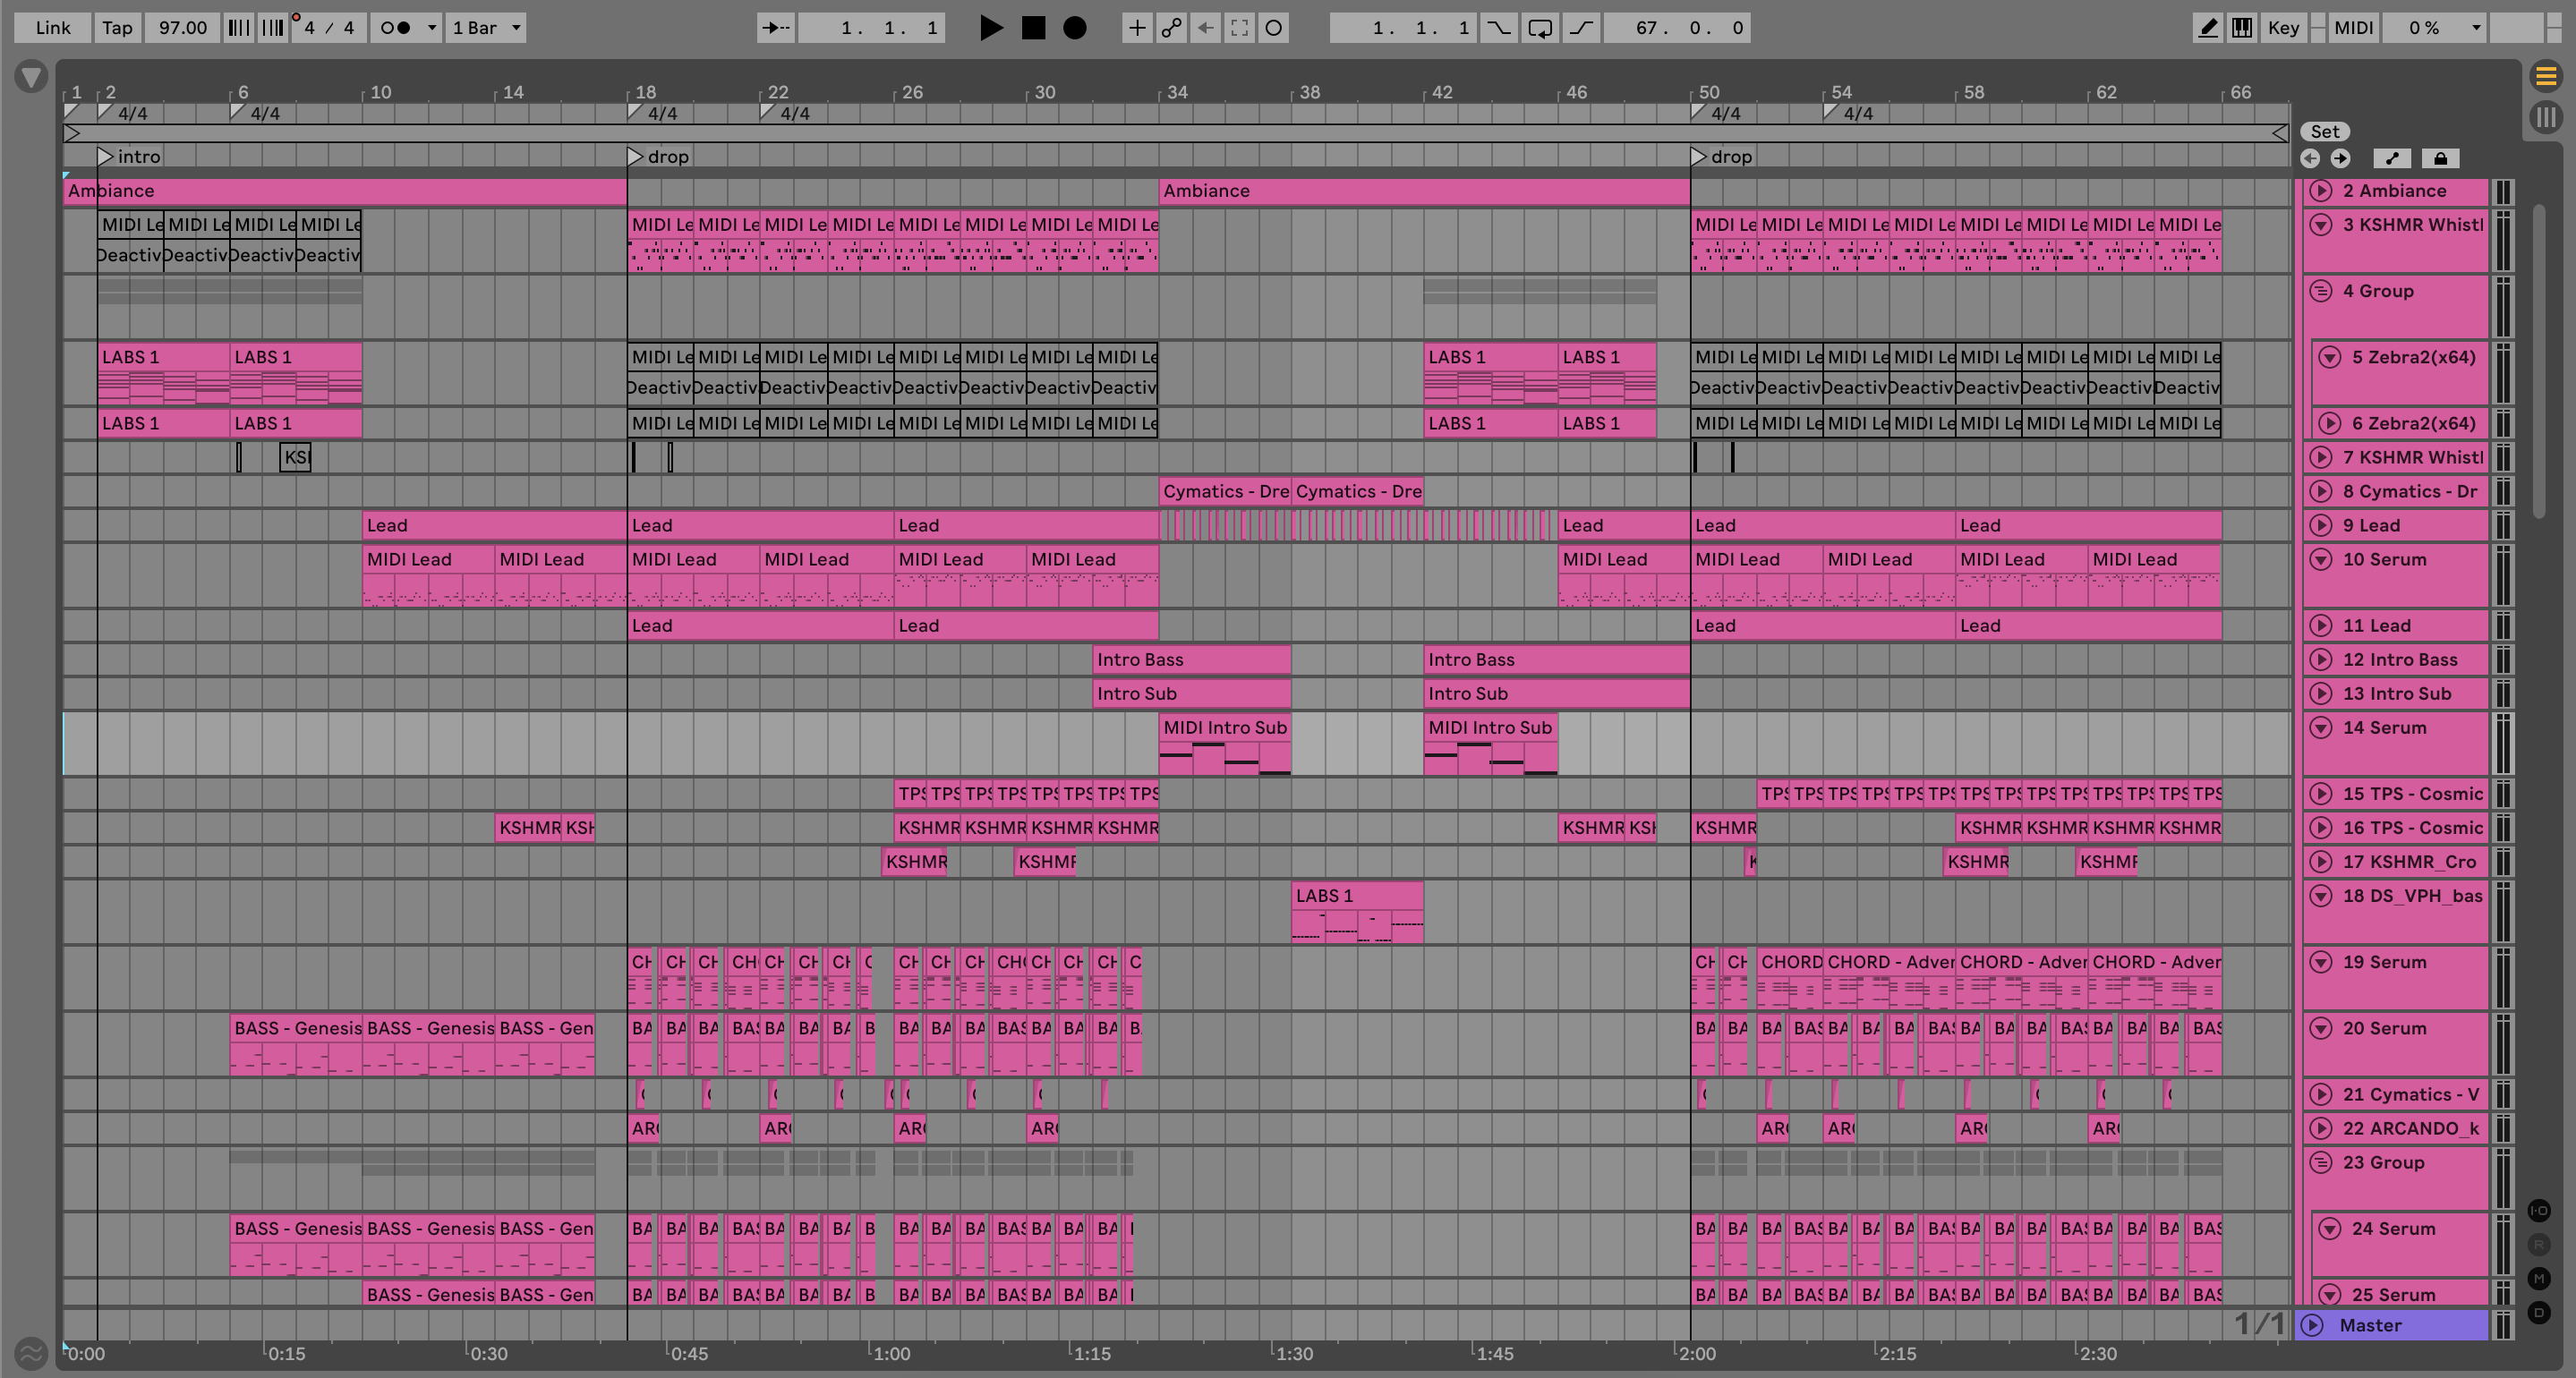This screenshot has width=2576, height=1378.
Task: Toggle the metronome button
Action: coord(396,28)
